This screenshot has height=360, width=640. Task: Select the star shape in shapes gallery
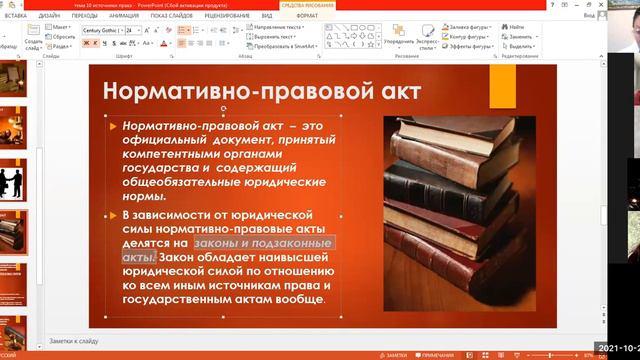click(x=371, y=45)
